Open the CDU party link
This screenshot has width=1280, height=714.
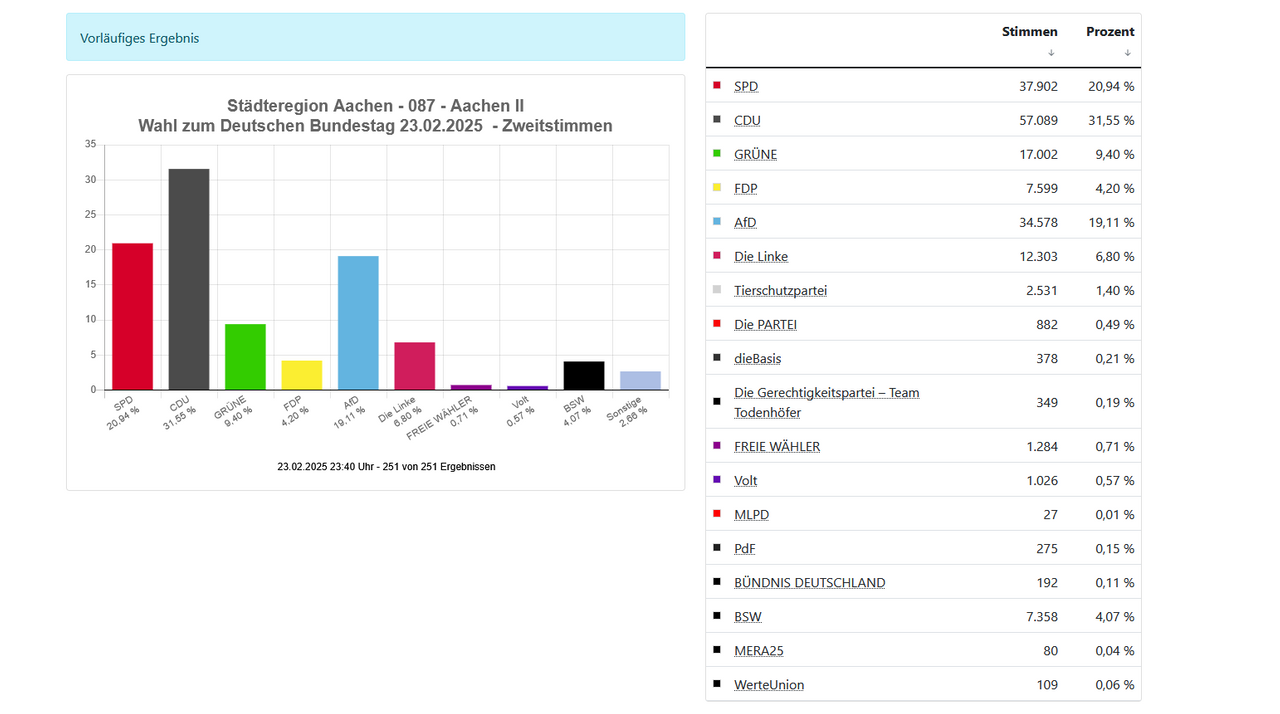point(747,121)
